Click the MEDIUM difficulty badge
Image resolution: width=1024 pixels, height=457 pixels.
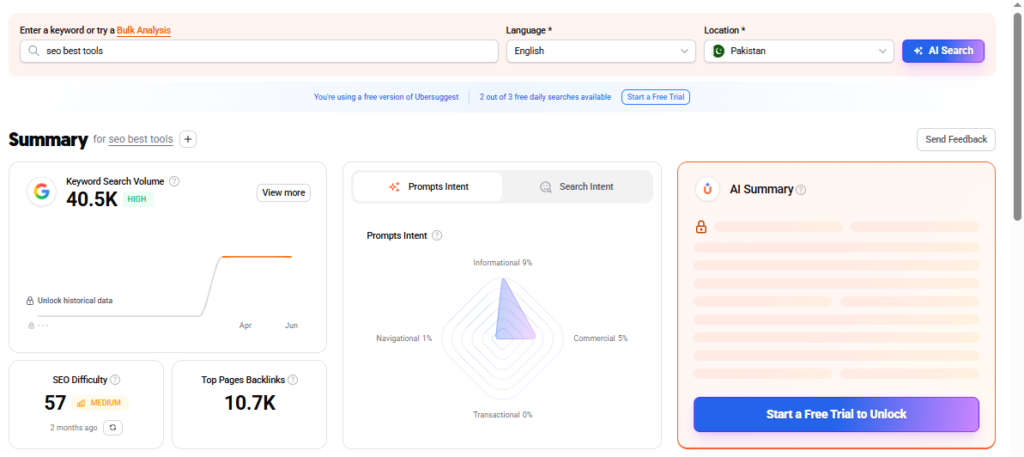click(x=100, y=403)
